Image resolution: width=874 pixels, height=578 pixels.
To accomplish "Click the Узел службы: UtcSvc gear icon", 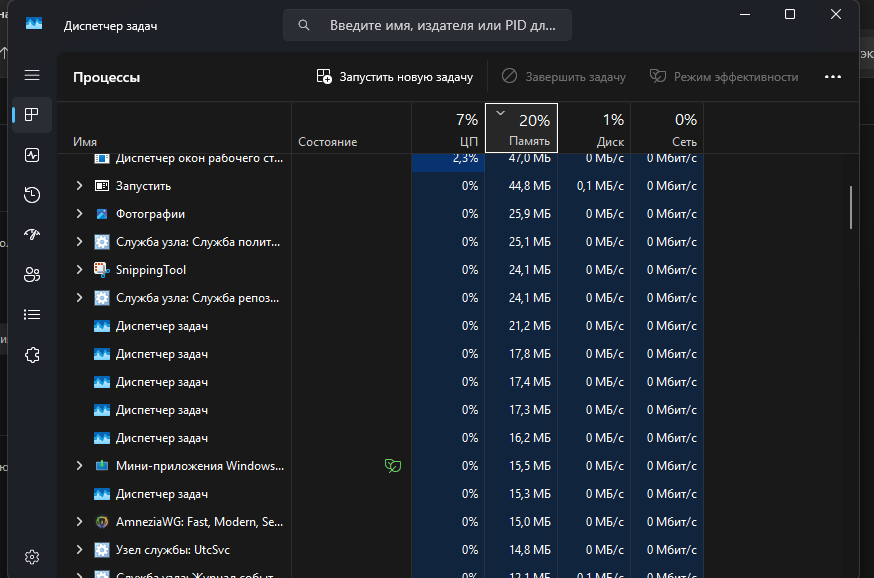I will (101, 550).
